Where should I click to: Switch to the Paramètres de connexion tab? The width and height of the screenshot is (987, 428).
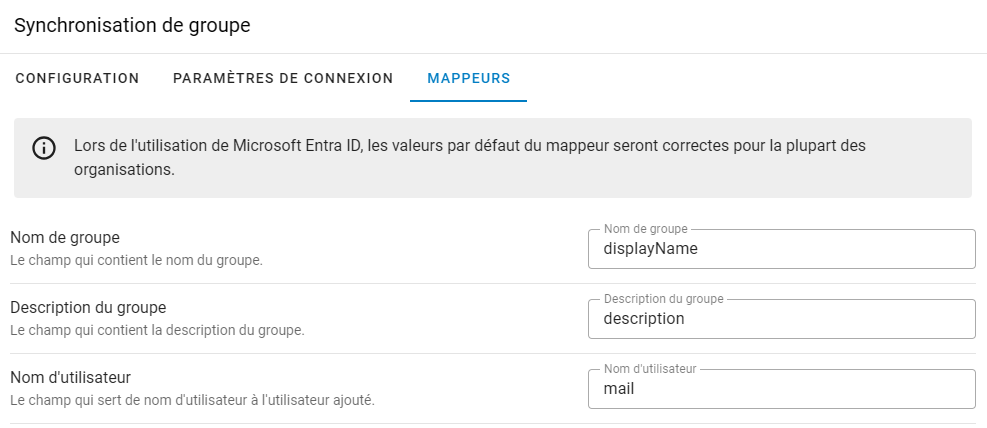coord(283,78)
